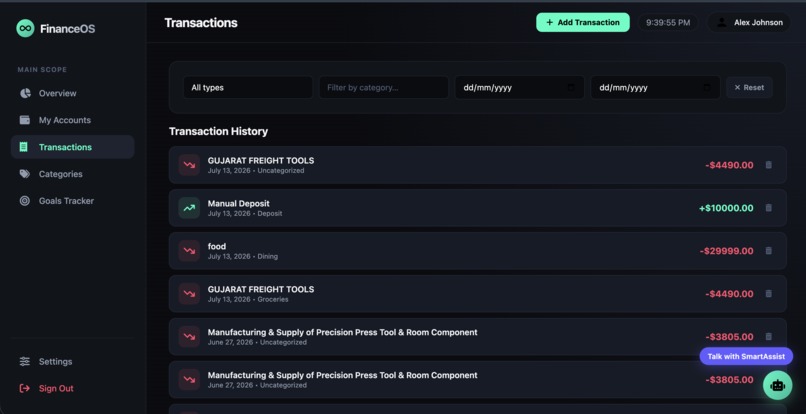Open the Alex Johnson profile menu

click(x=749, y=23)
